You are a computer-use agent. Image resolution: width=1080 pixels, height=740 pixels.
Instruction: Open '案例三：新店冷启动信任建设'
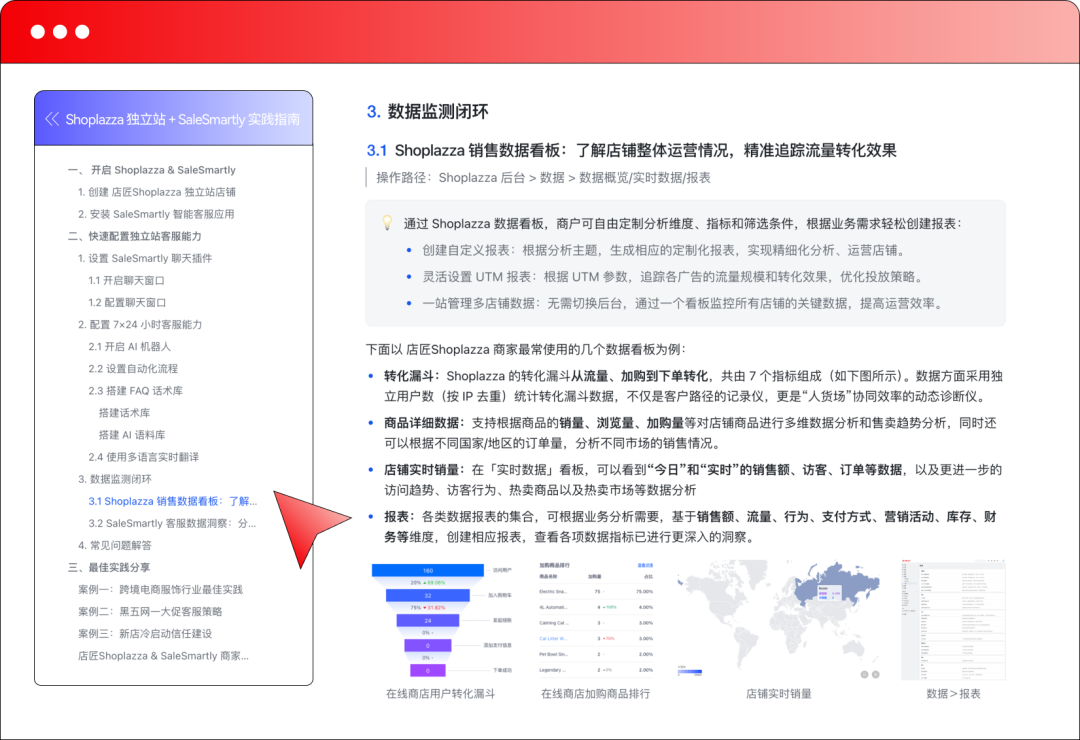(x=145, y=633)
